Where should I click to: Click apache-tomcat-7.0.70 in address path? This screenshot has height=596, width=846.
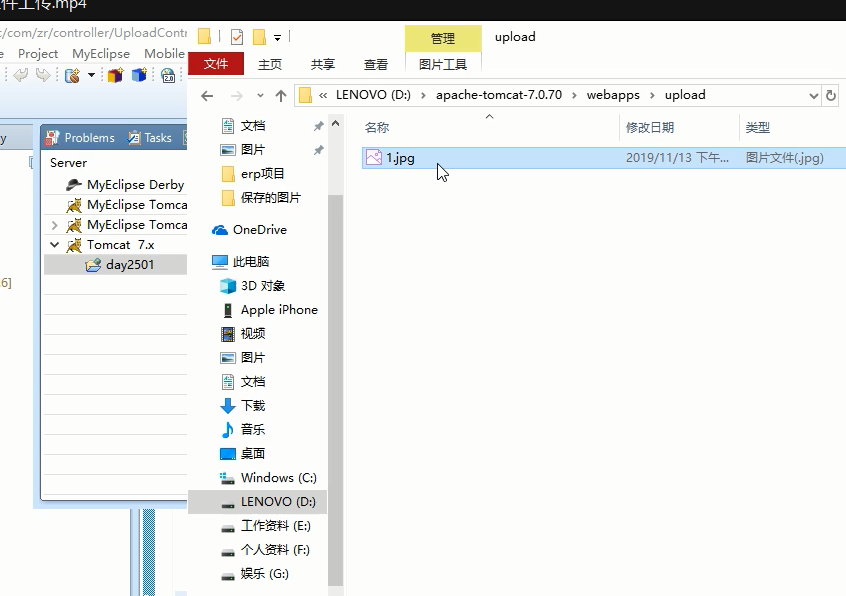[x=499, y=95]
